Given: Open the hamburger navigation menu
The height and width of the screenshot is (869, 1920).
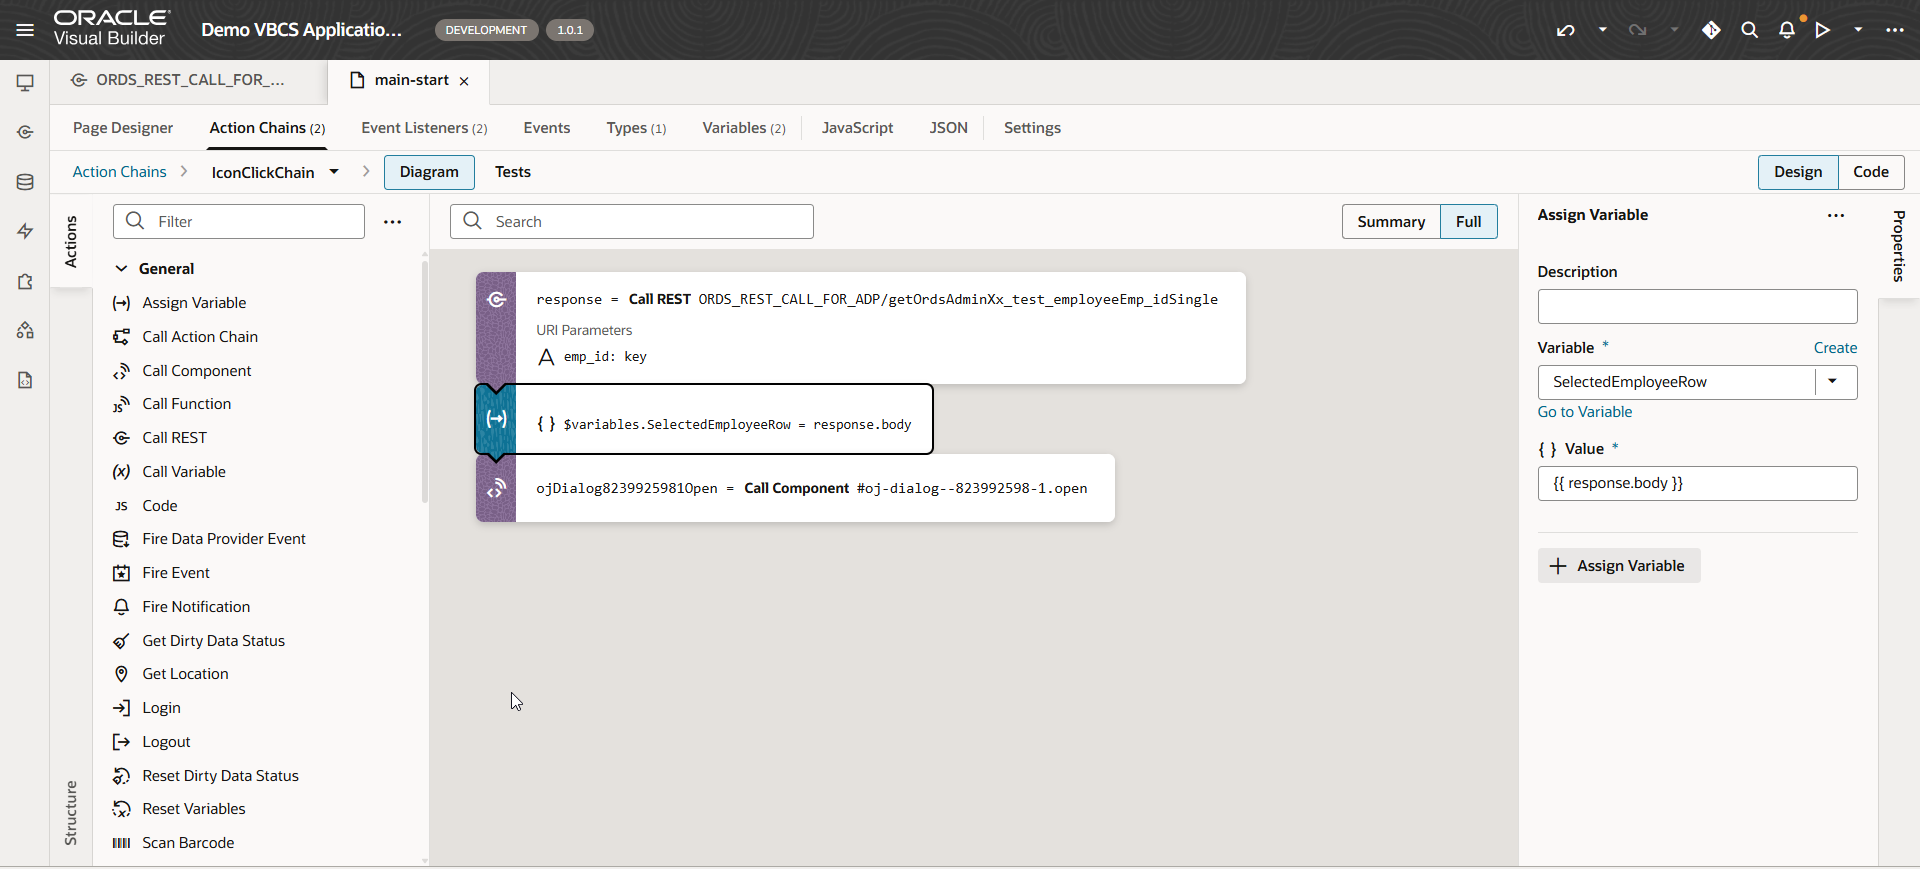Looking at the screenshot, I should (x=25, y=30).
